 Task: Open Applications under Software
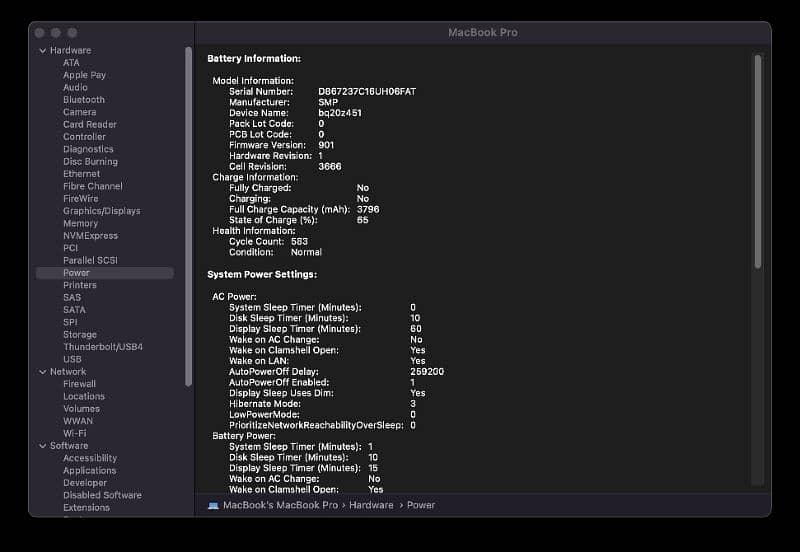click(89, 470)
